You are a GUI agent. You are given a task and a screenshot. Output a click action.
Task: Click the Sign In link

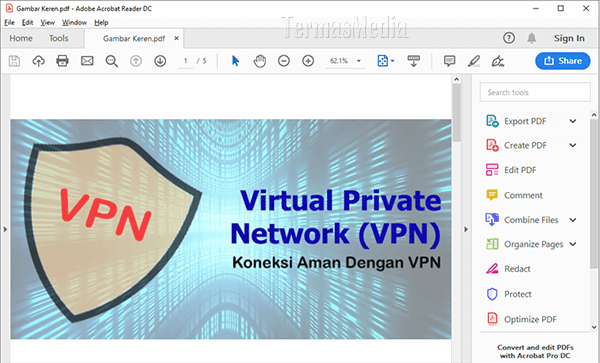pyautogui.click(x=569, y=38)
